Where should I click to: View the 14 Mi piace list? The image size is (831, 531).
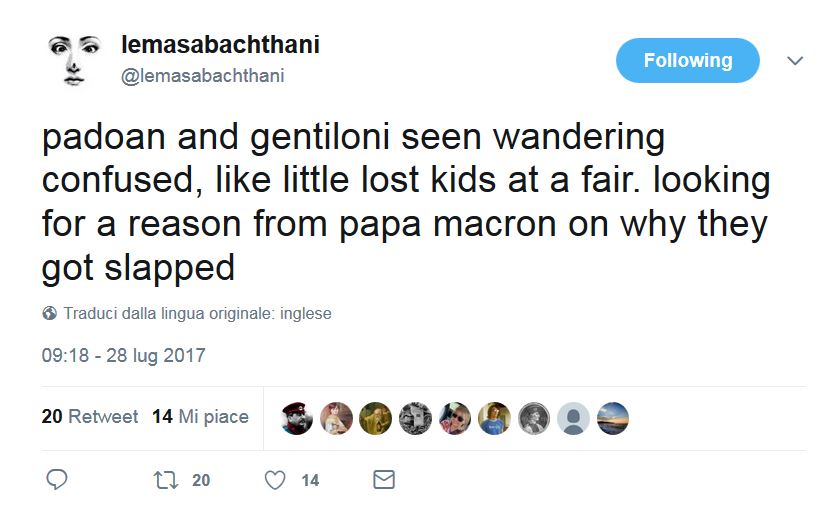click(x=200, y=417)
